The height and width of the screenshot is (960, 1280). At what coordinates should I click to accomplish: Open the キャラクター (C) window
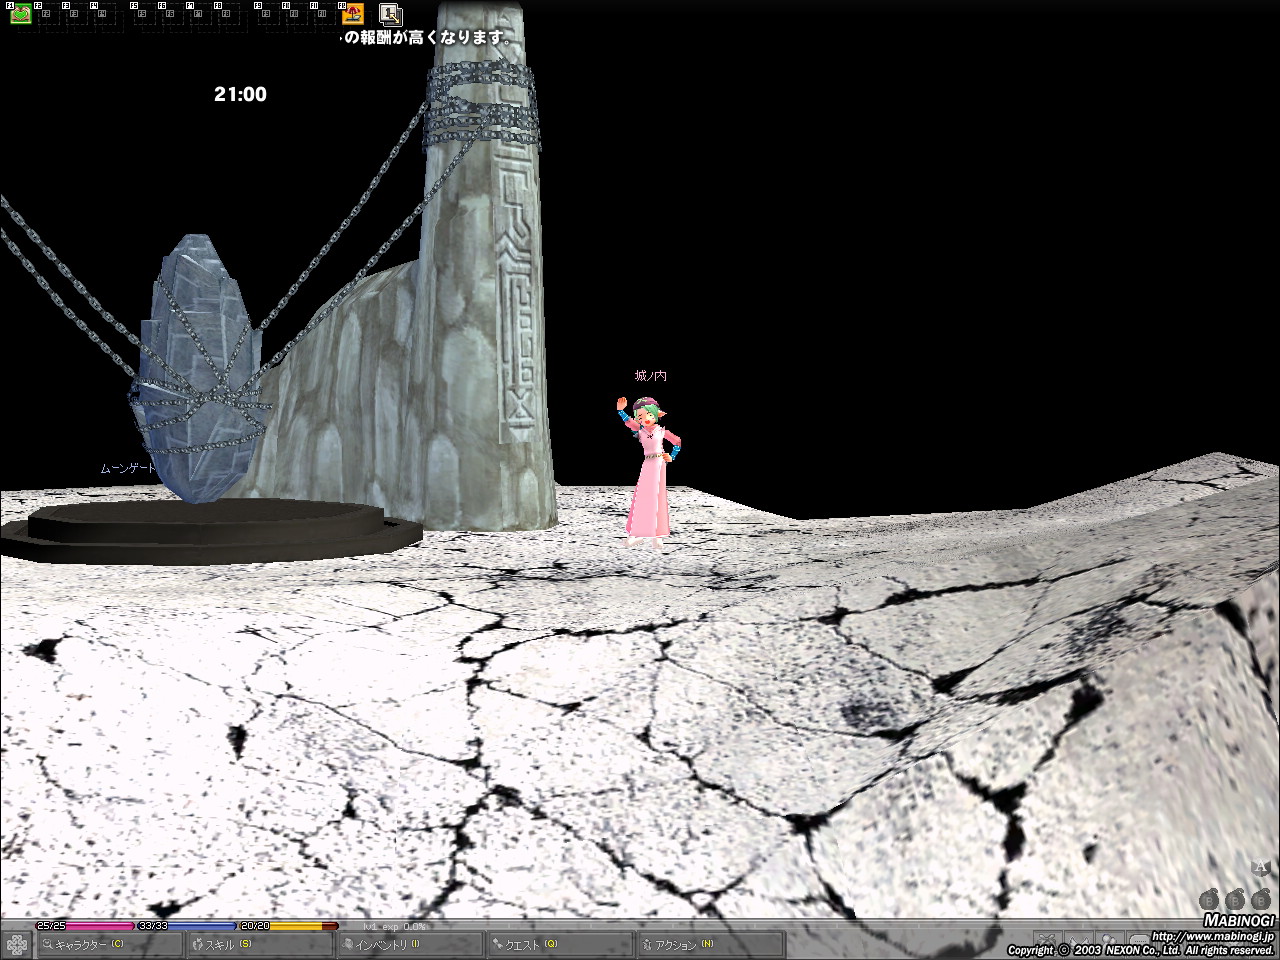click(110, 944)
